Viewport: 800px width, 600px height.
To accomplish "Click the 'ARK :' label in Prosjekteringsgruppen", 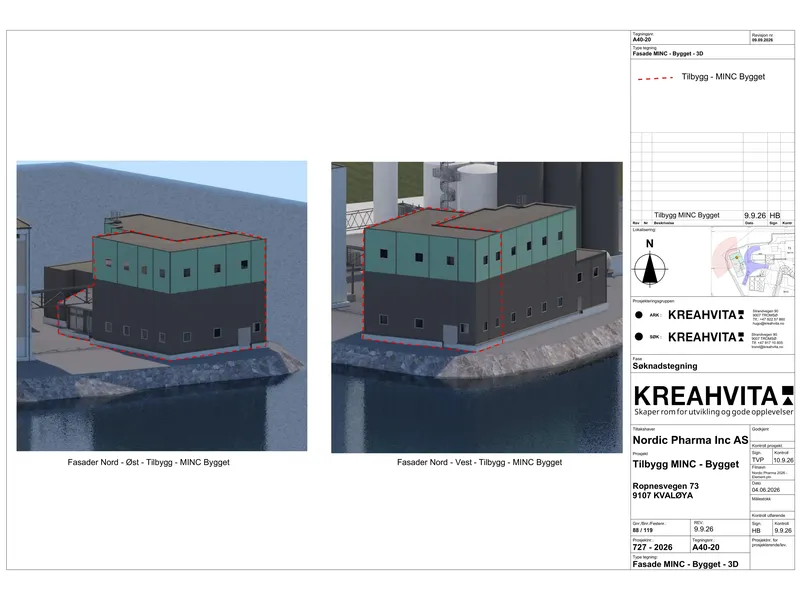I will [656, 315].
